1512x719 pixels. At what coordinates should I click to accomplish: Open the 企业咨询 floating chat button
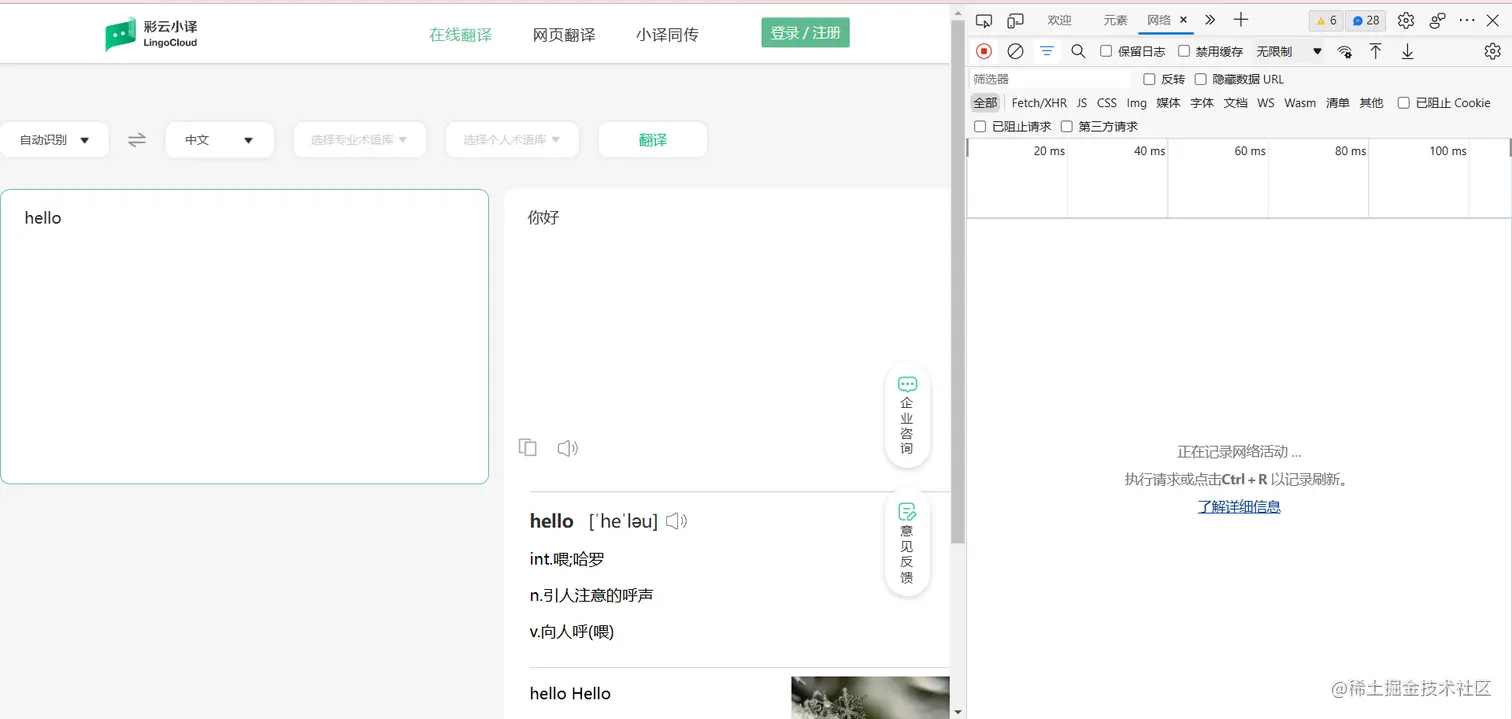(907, 416)
